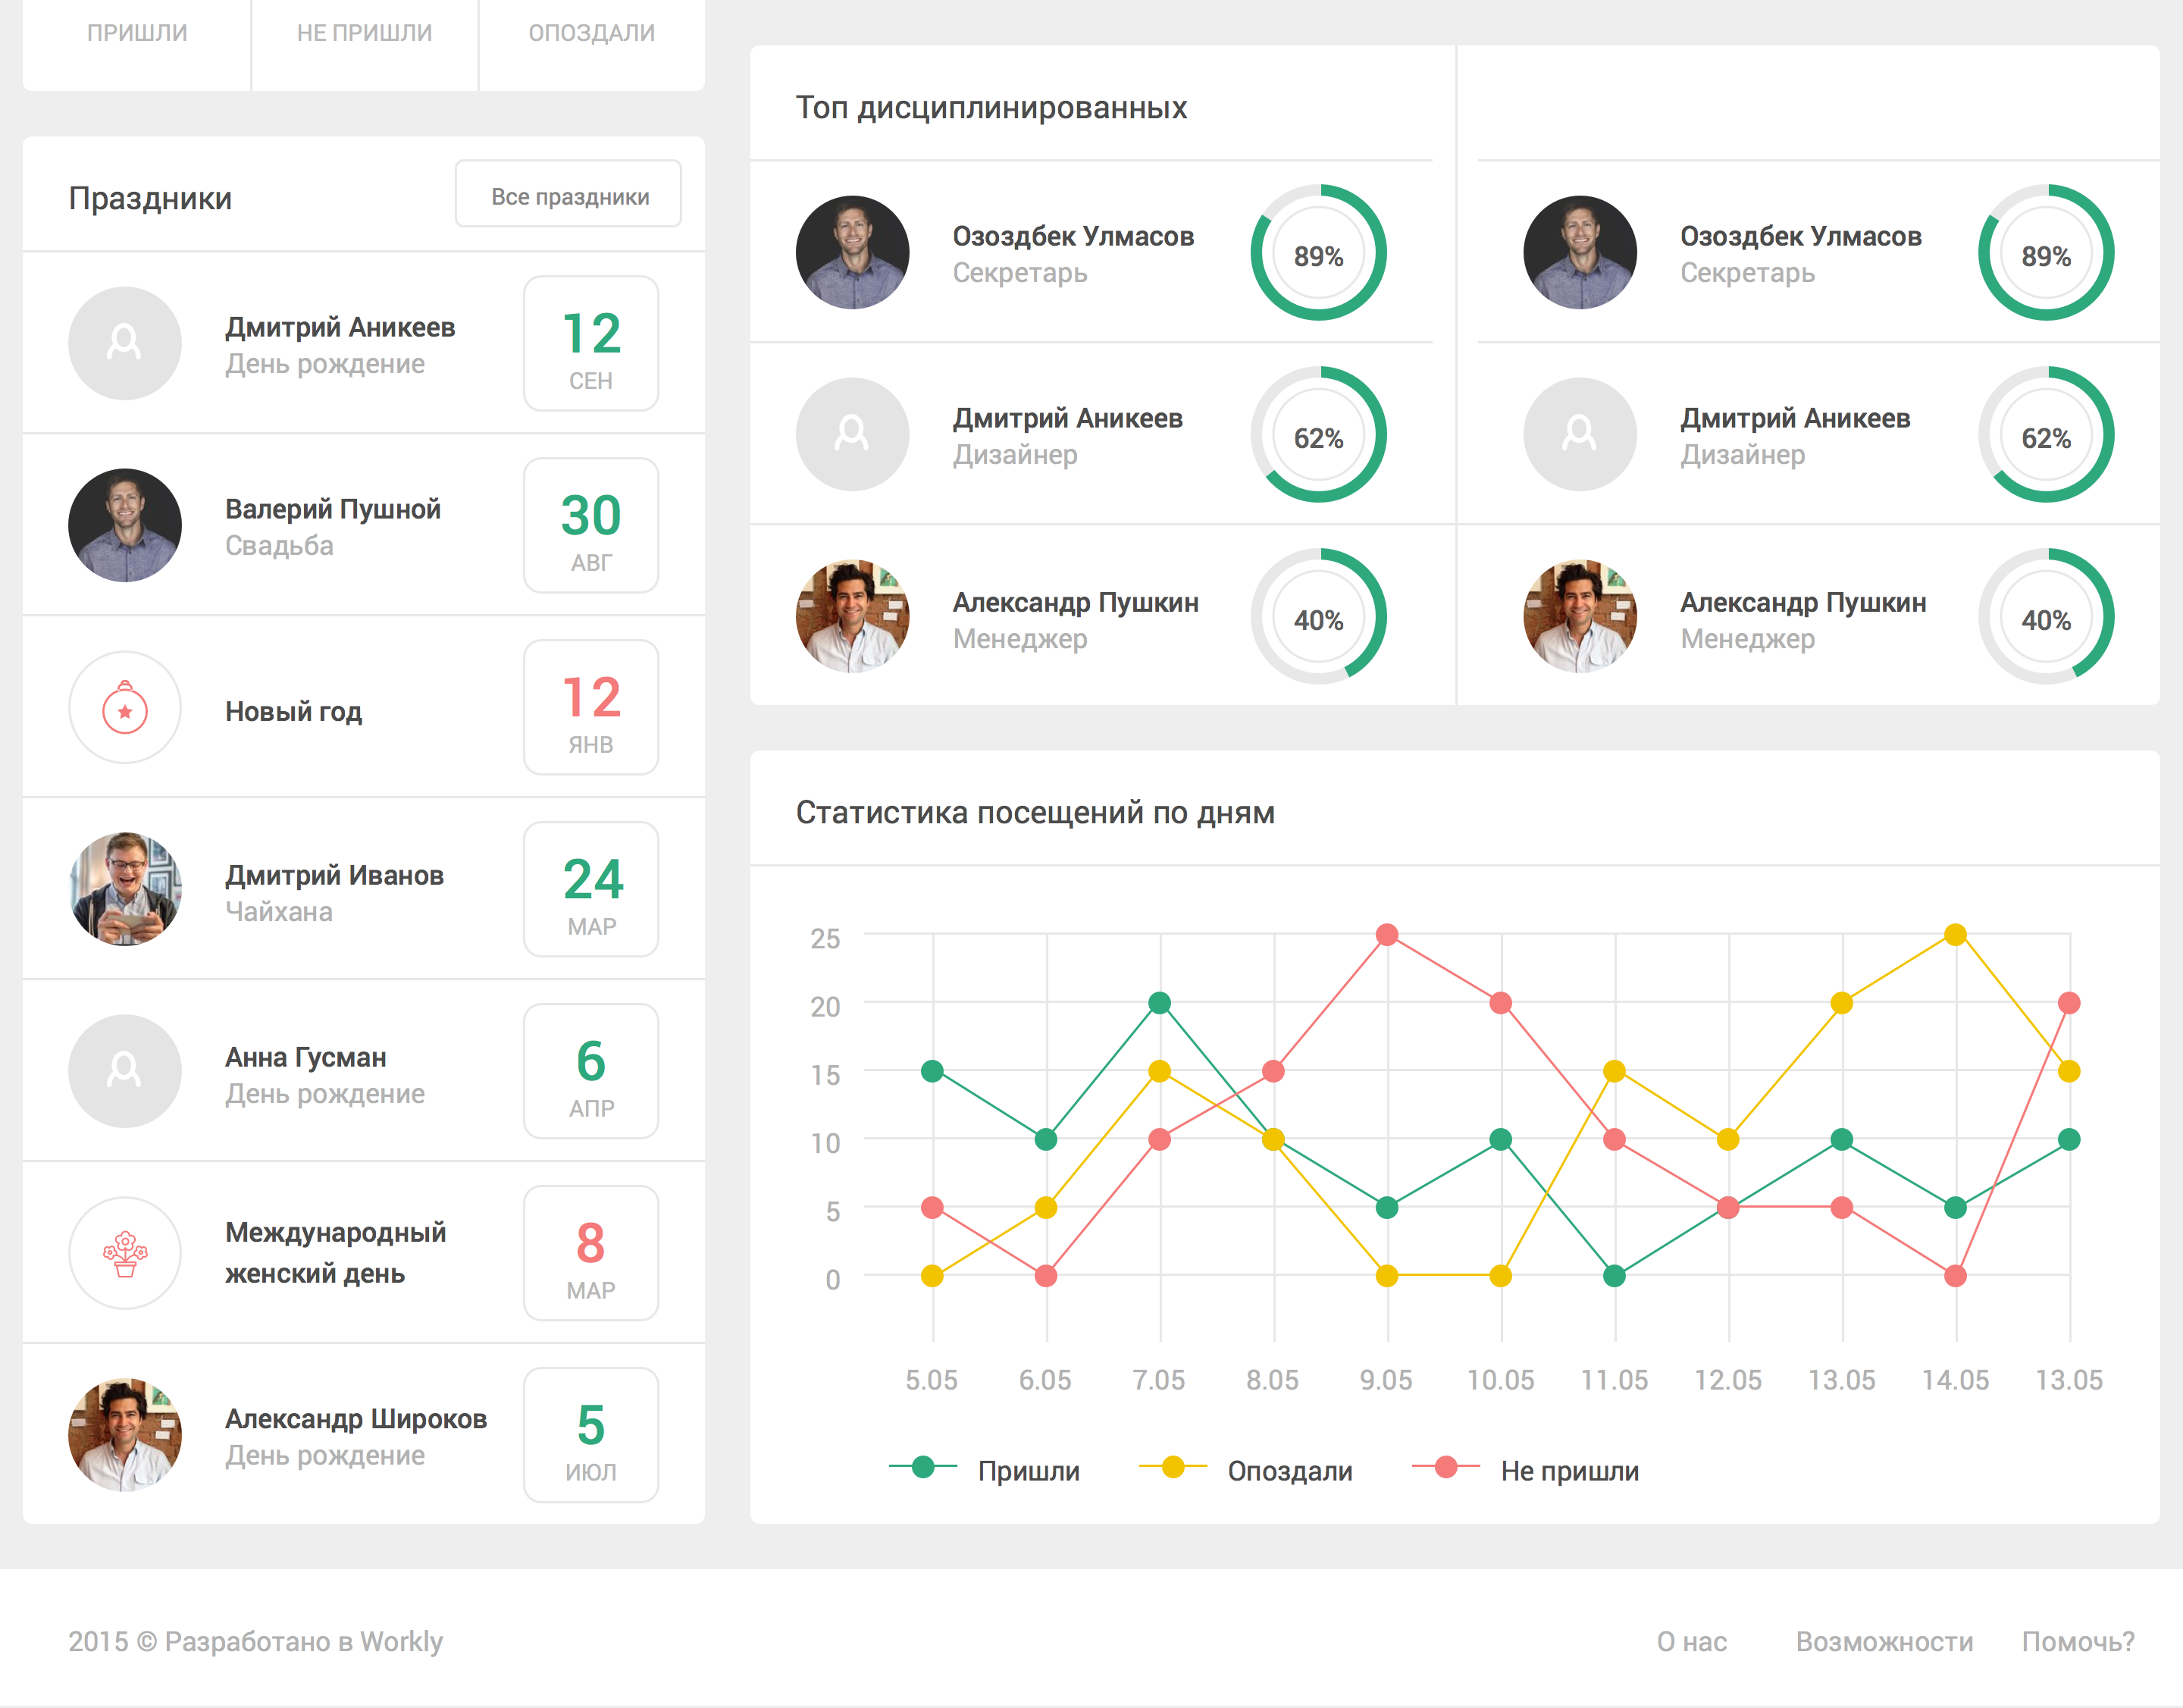Select the 6 АПР date badge
The height and width of the screenshot is (1708, 2183).
click(x=591, y=1071)
